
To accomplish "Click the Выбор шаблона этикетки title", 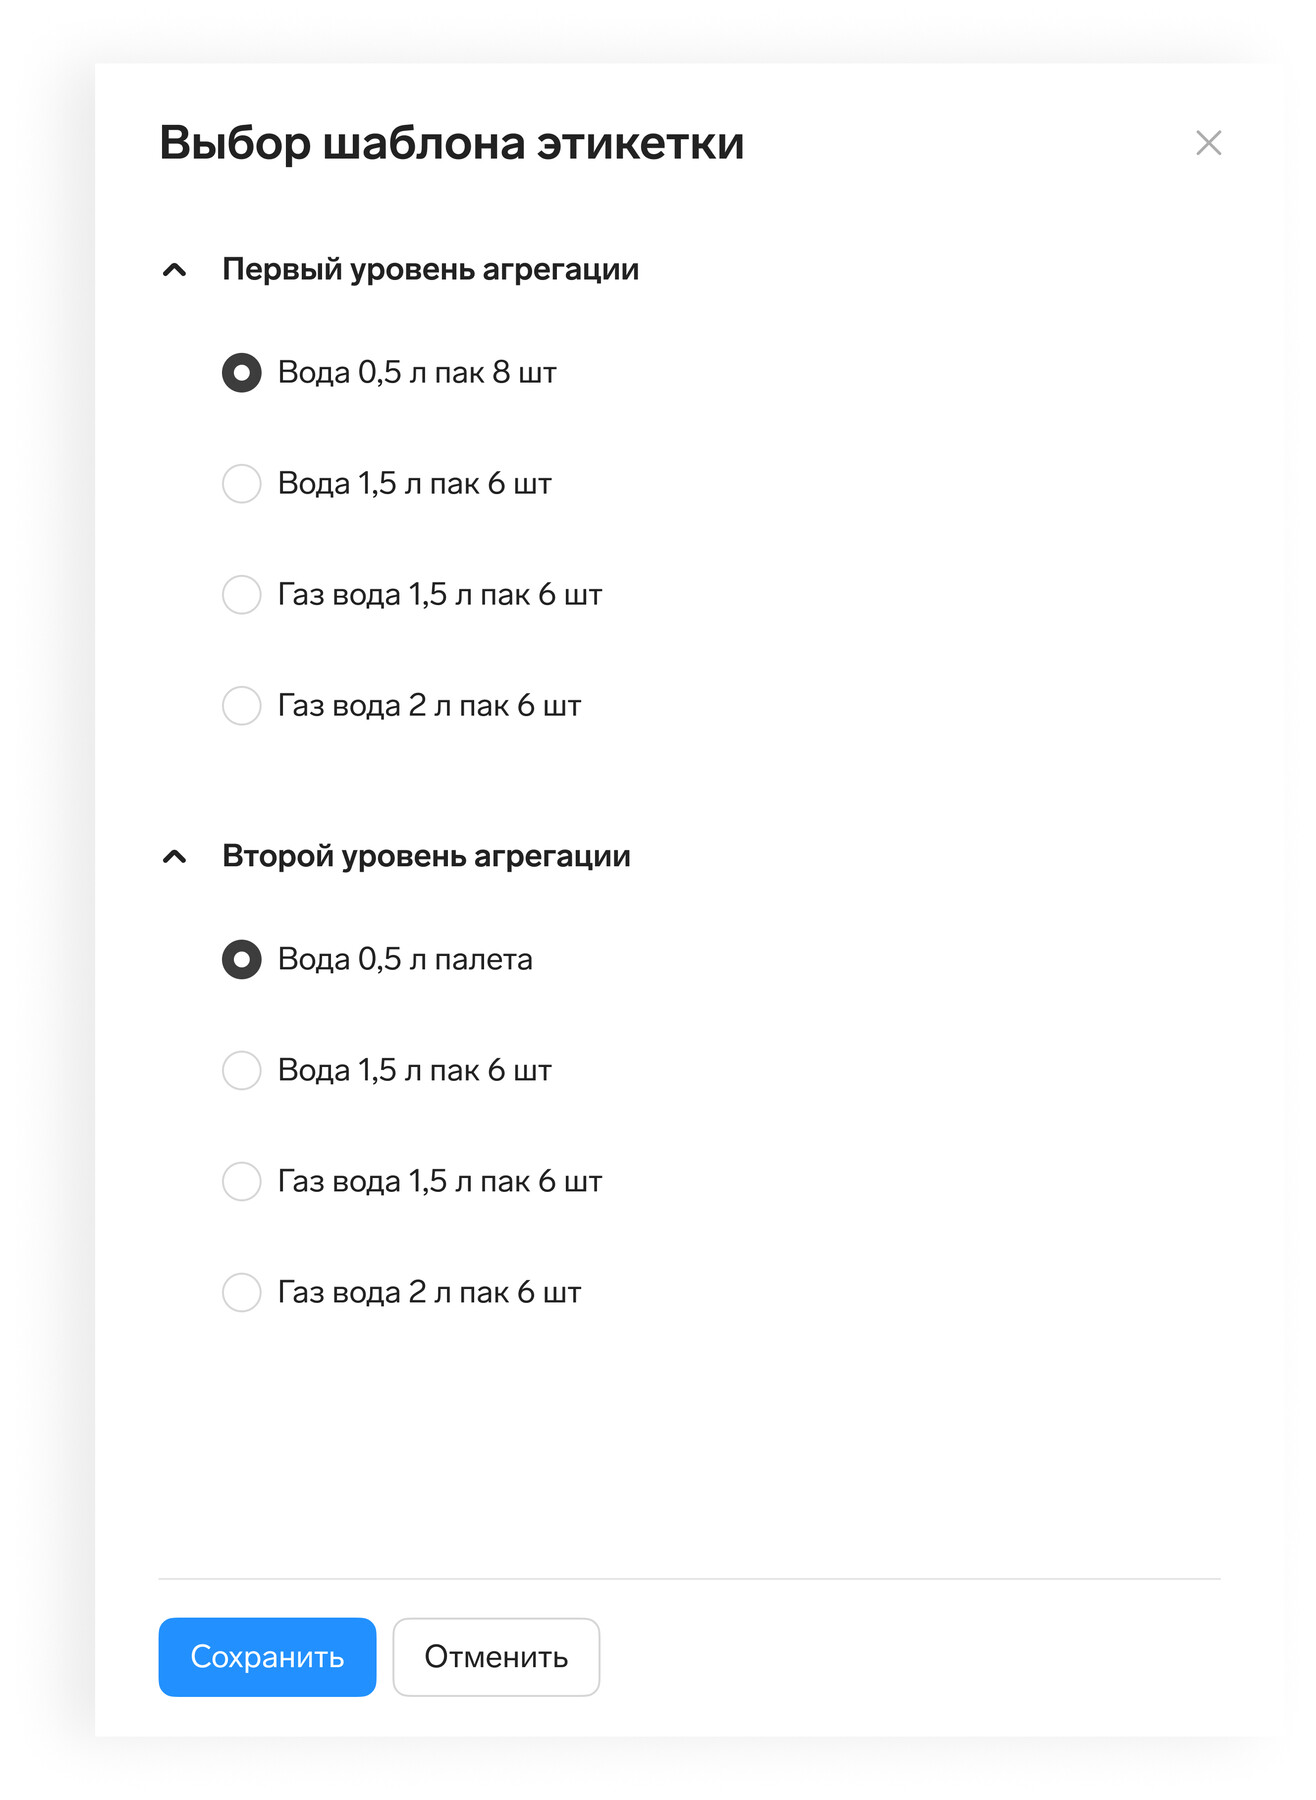I will click(x=452, y=143).
